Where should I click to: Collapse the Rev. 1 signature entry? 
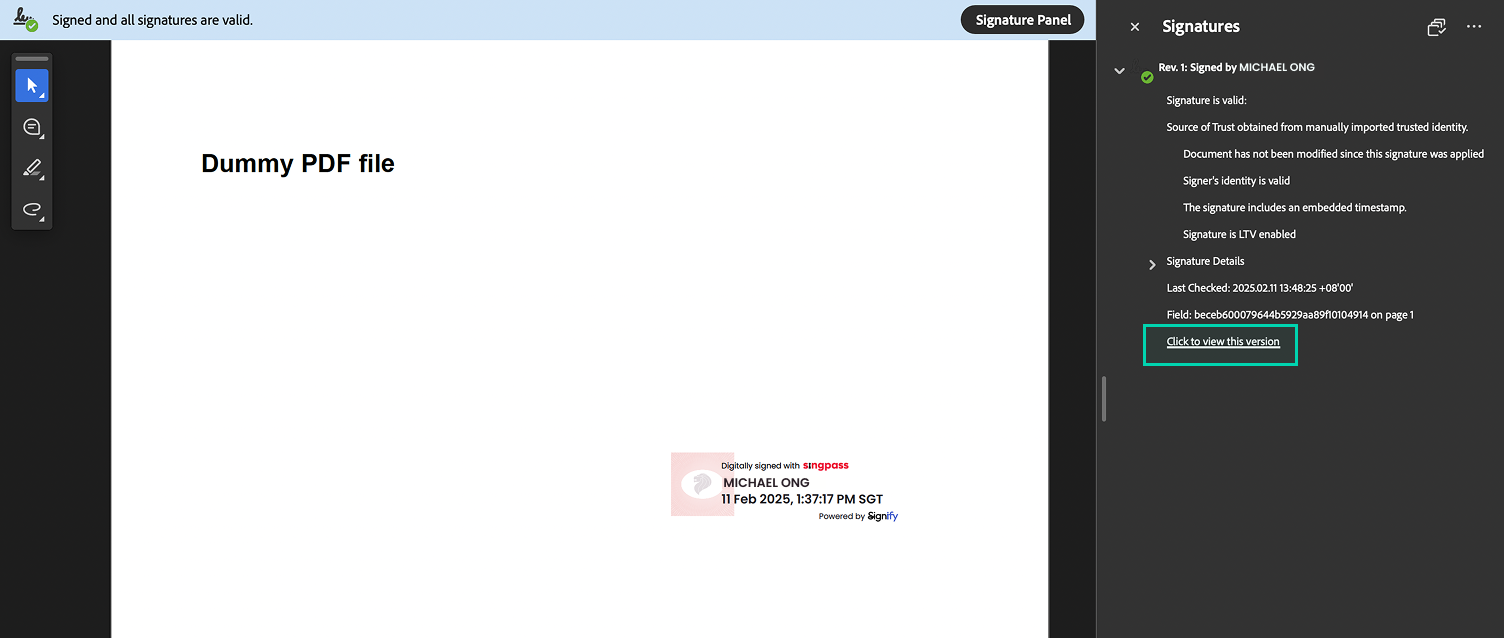(x=1120, y=70)
